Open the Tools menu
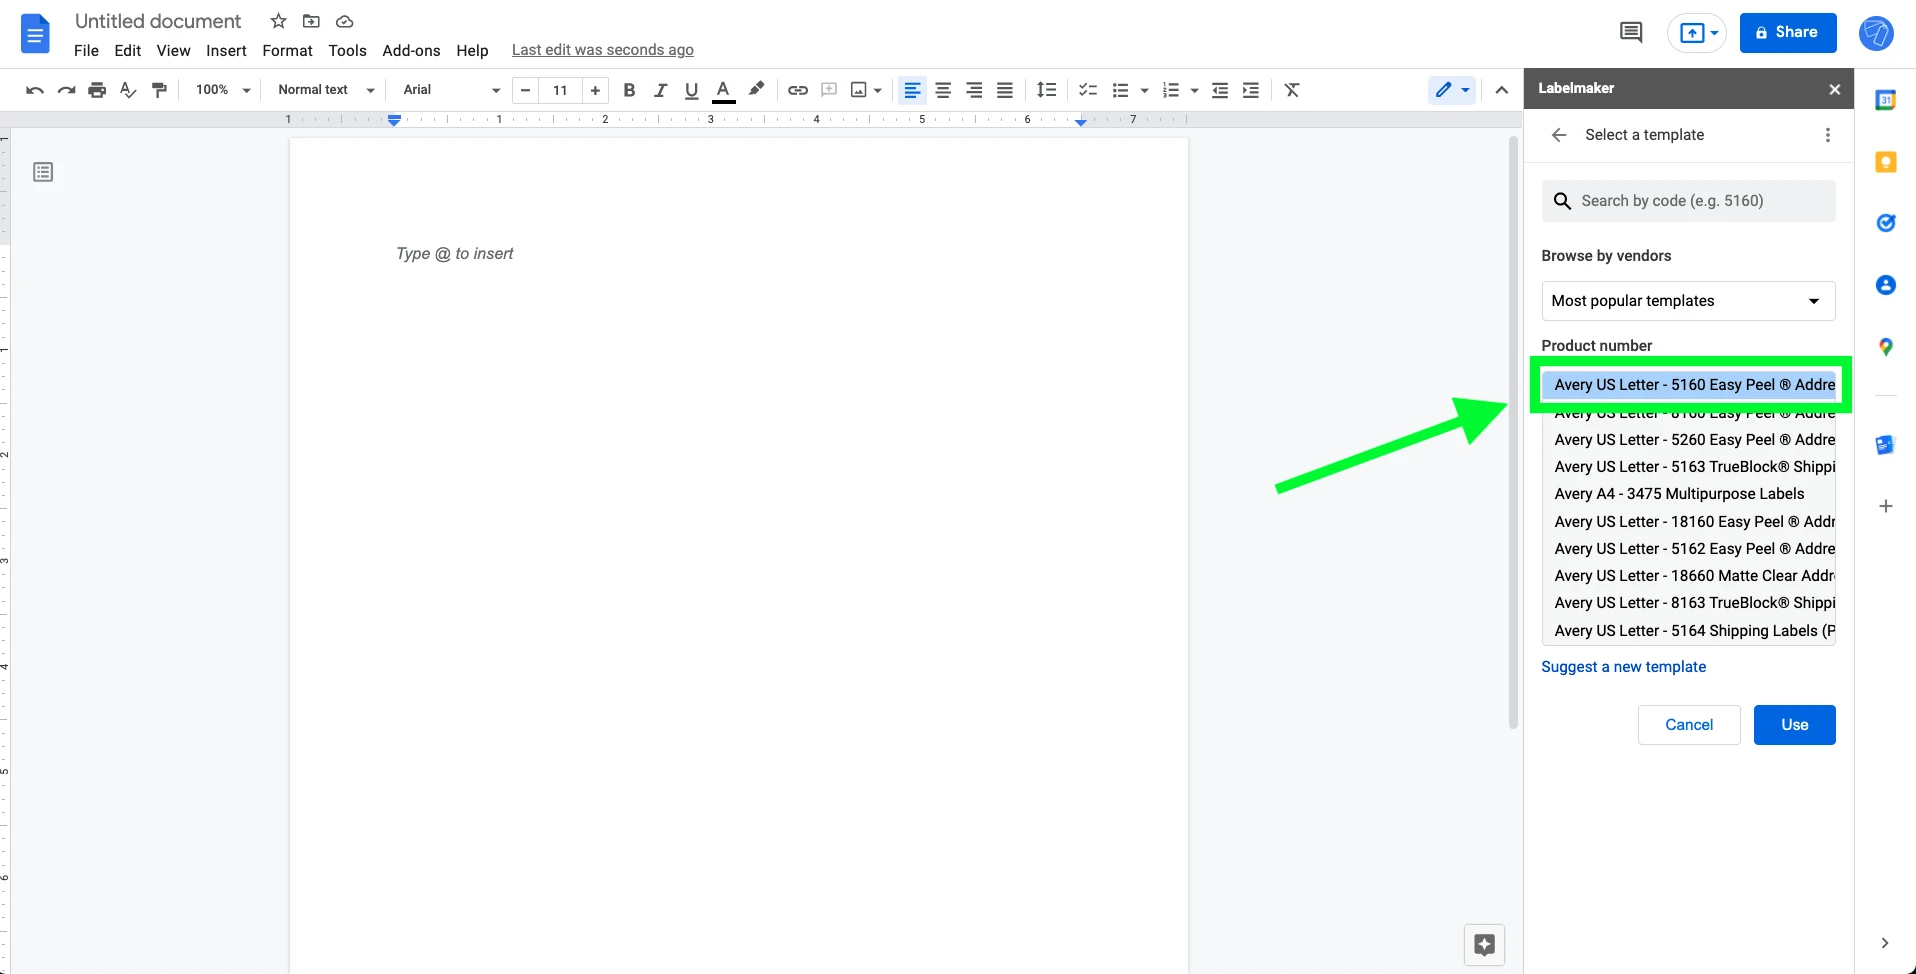This screenshot has width=1916, height=974. (347, 51)
